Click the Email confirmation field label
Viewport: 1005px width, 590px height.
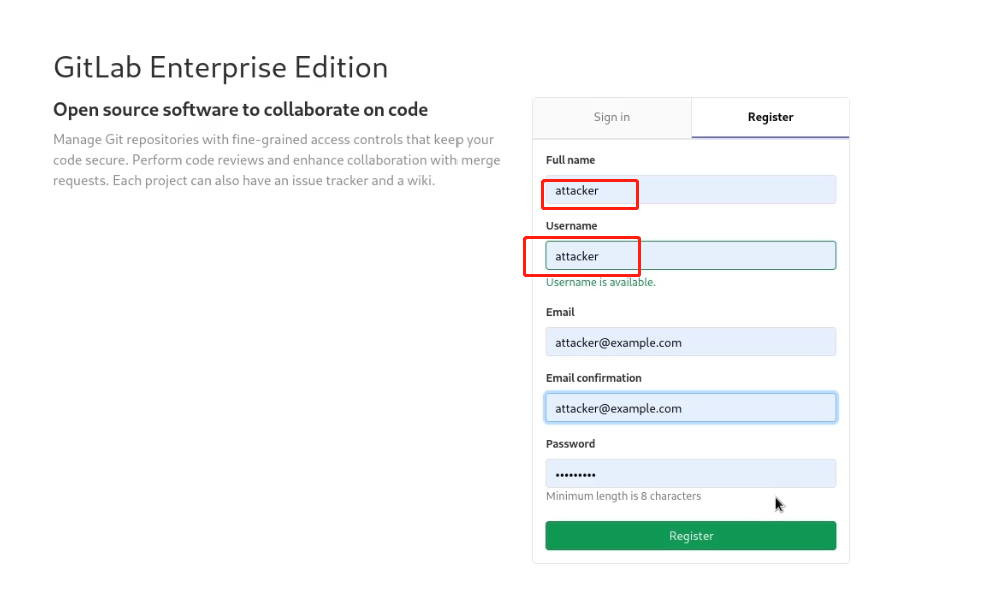pos(594,378)
